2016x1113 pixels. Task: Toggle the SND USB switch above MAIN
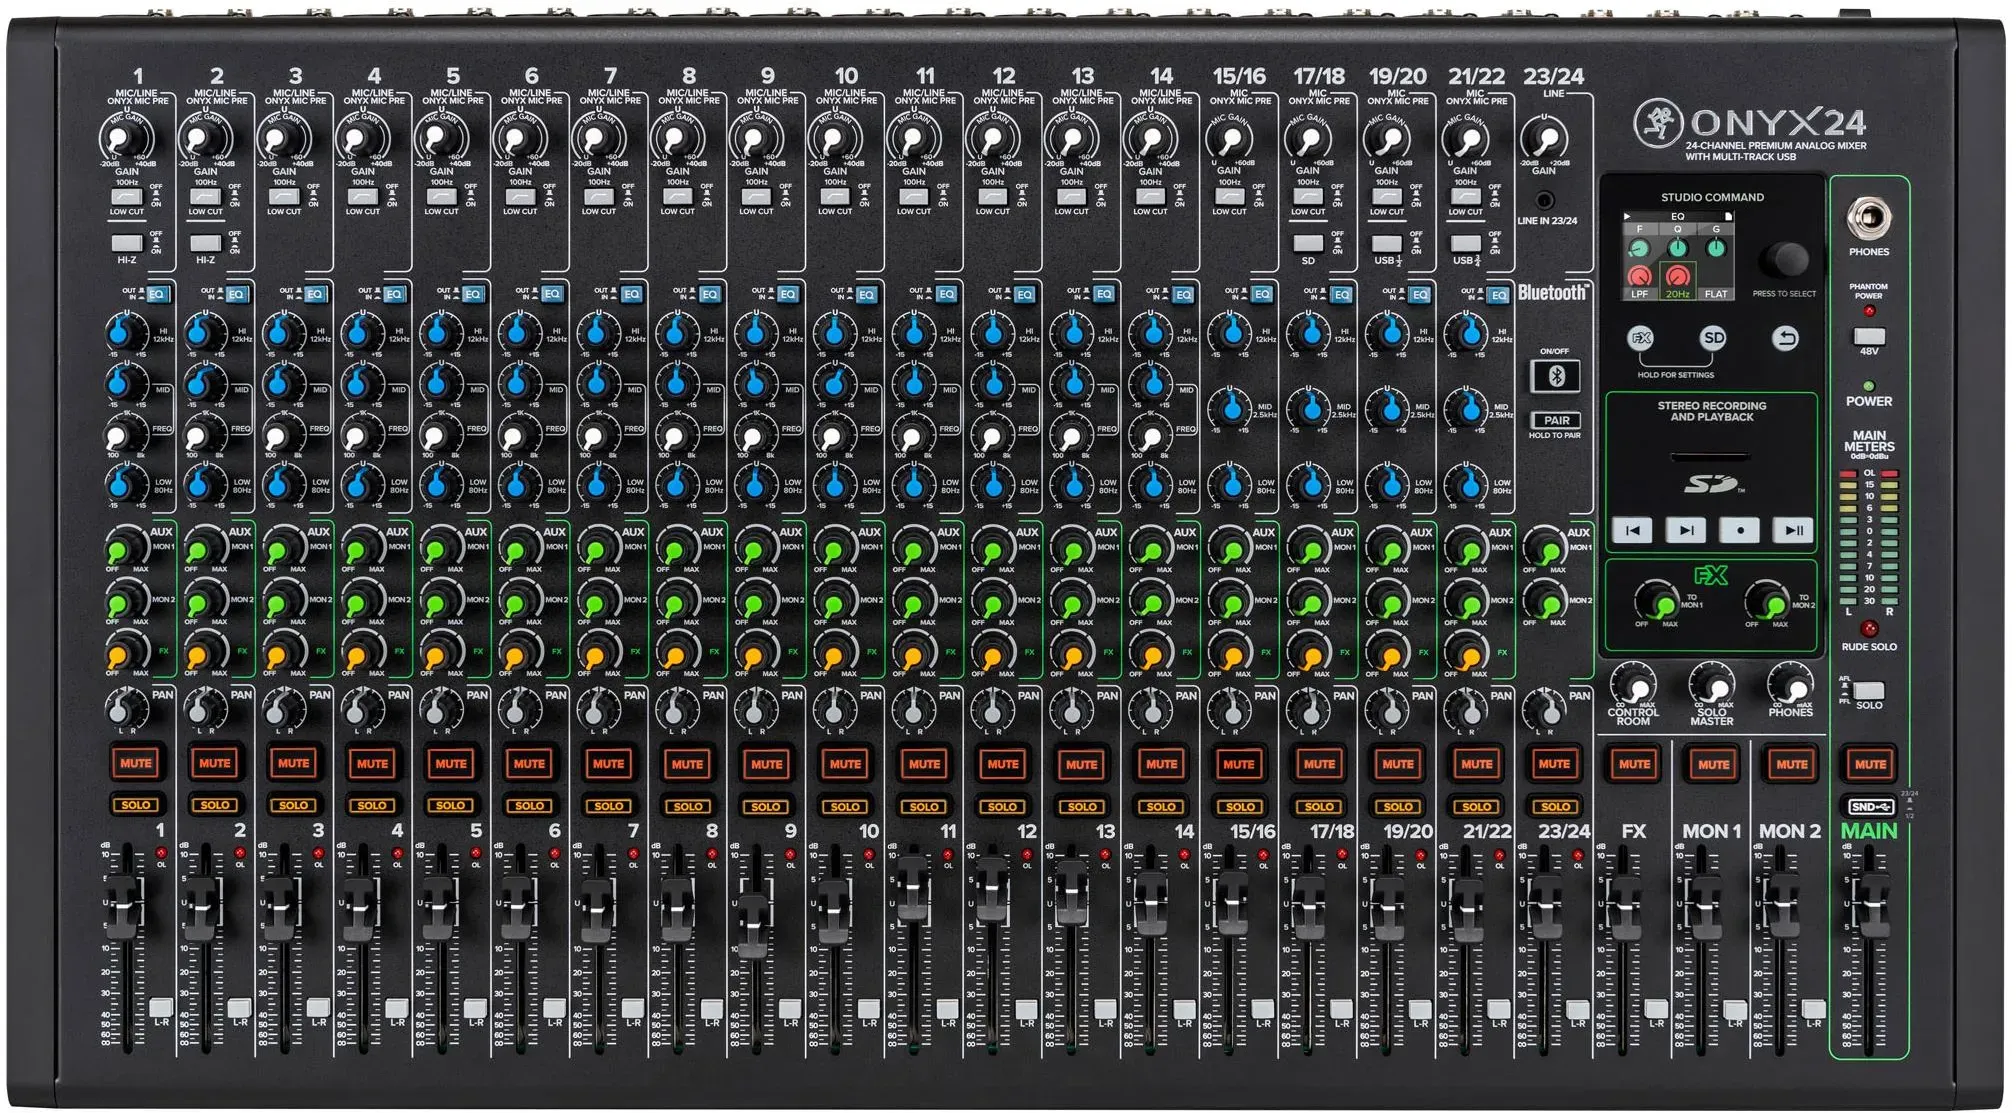pos(1870,807)
